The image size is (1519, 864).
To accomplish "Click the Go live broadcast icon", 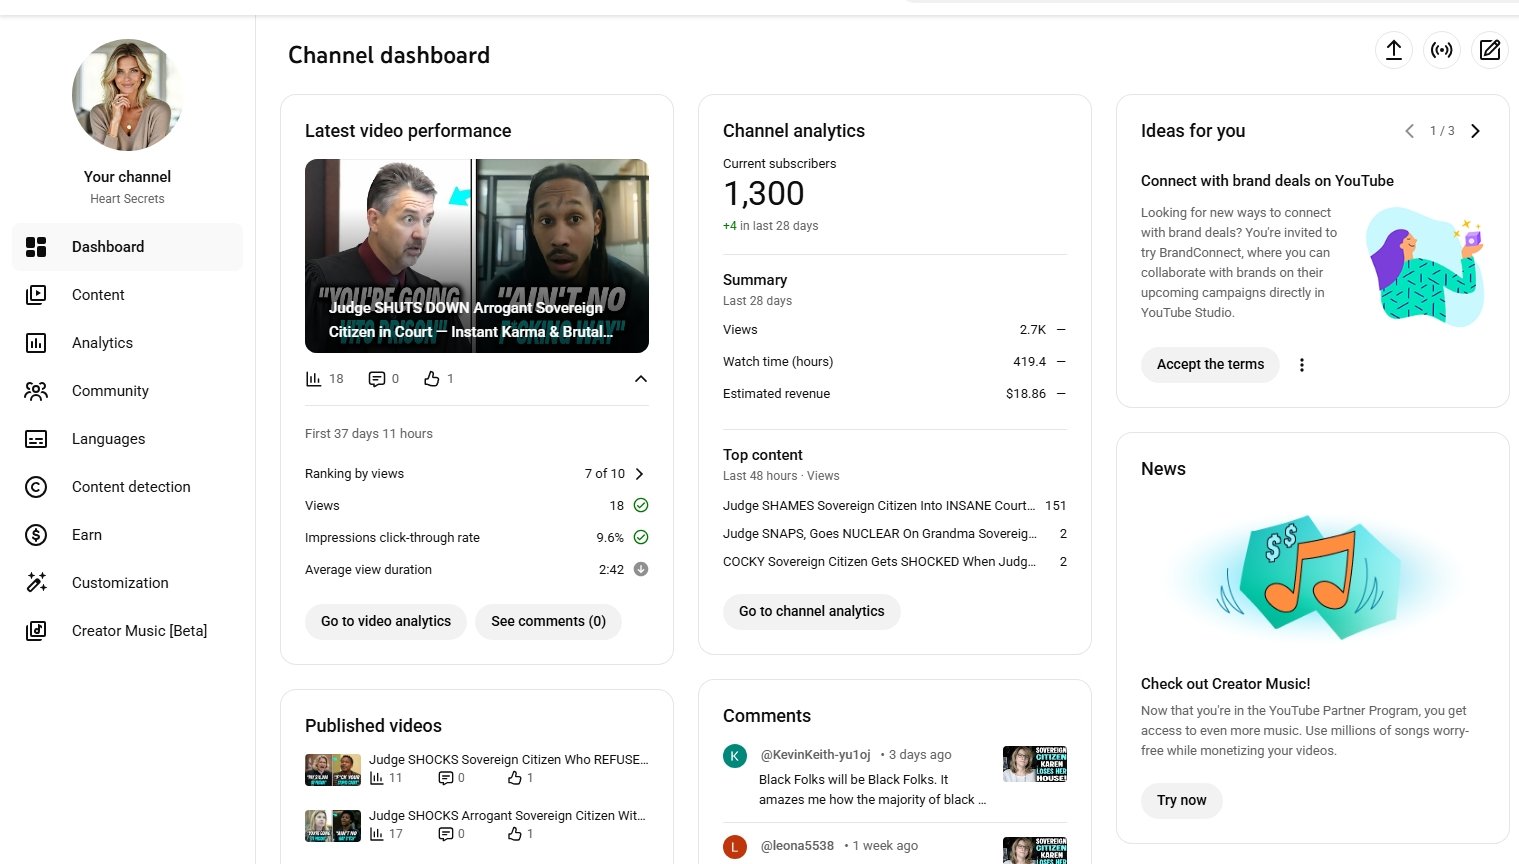I will (1441, 50).
